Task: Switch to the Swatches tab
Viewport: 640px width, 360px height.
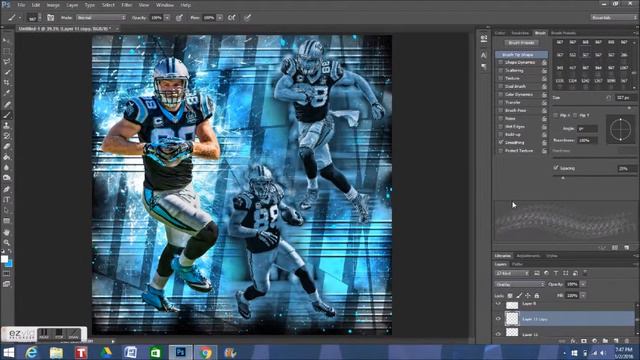Action: 520,33
